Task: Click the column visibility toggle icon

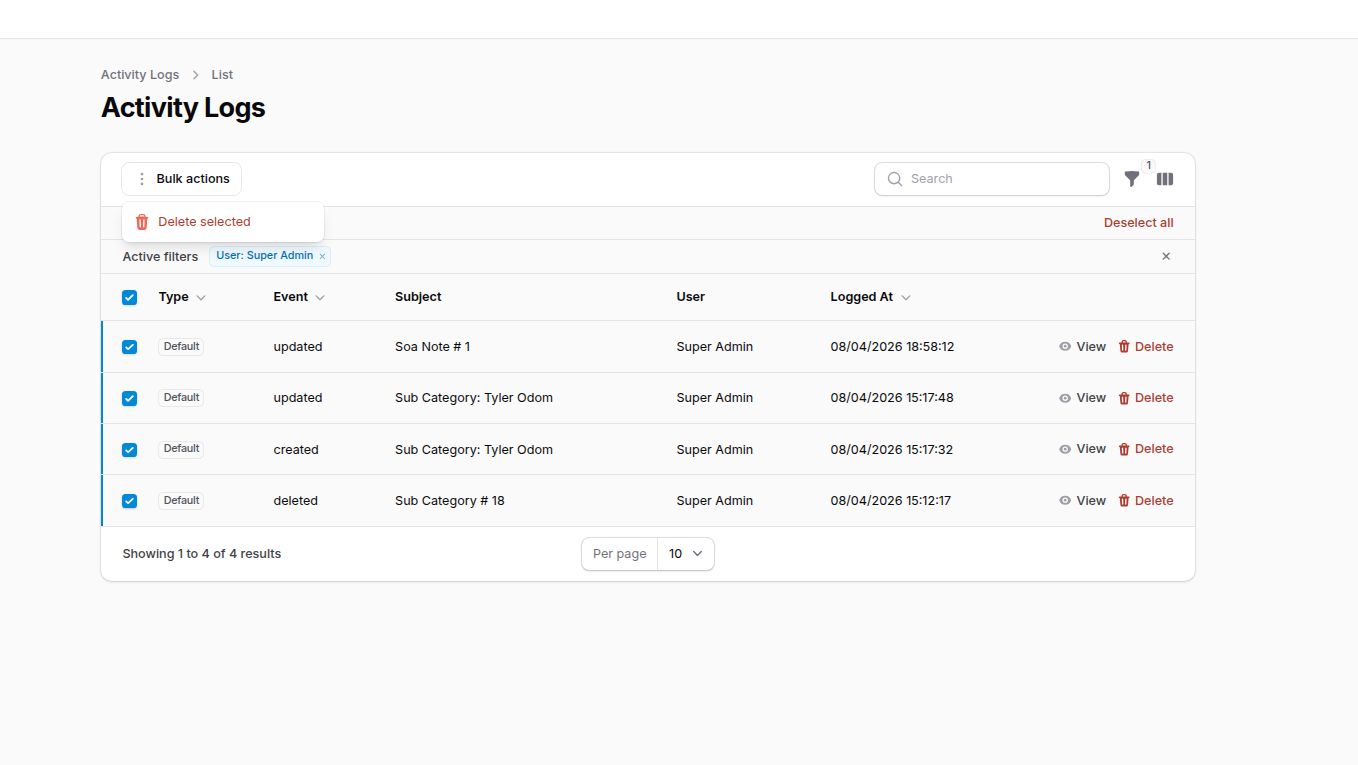Action: click(1164, 178)
